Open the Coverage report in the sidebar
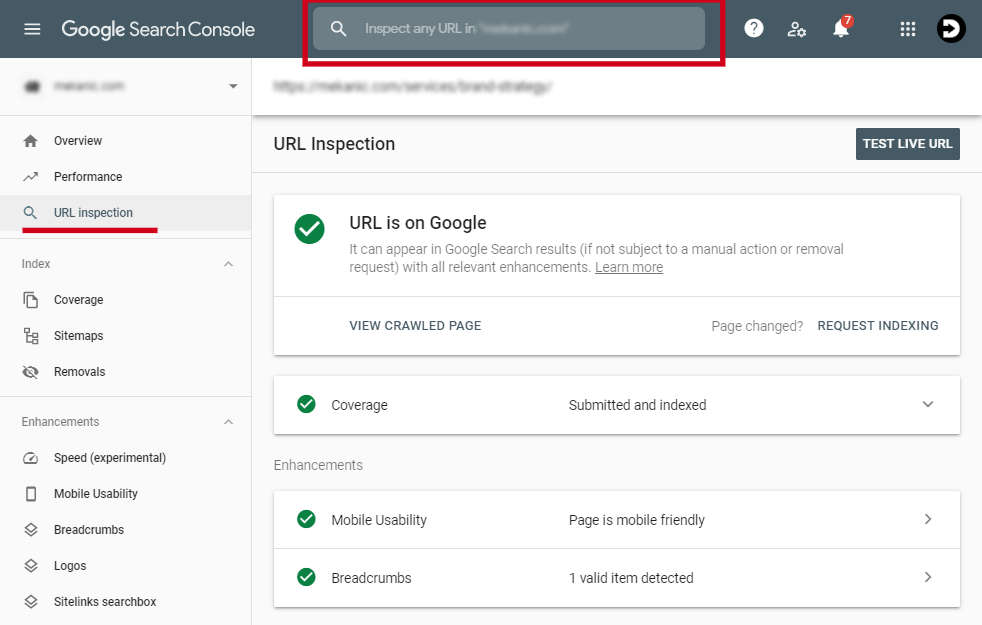982x625 pixels. [125, 300]
